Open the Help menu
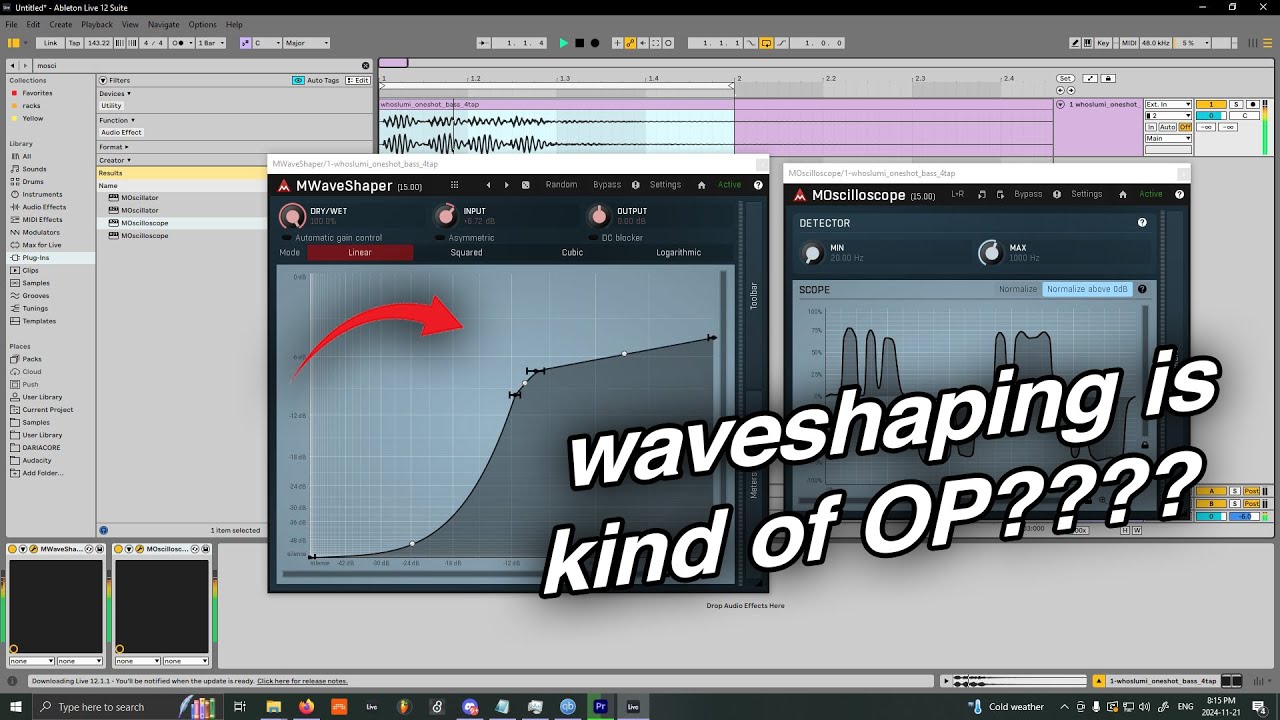Screen dimensions: 1280x720 click(x=234, y=24)
